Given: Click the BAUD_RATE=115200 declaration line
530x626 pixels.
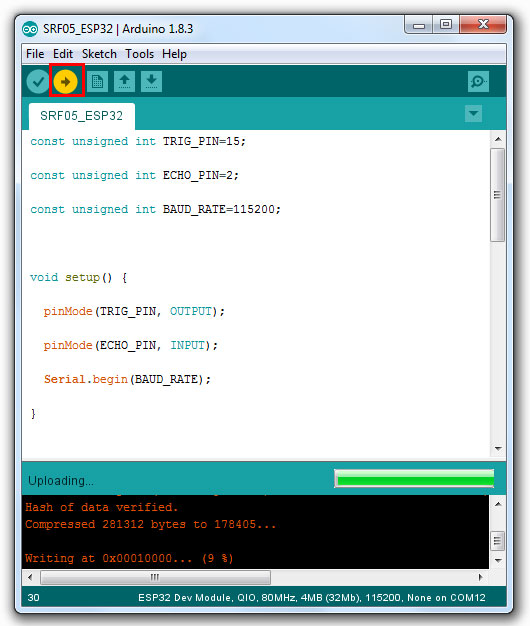Looking at the screenshot, I should pyautogui.click(x=156, y=209).
